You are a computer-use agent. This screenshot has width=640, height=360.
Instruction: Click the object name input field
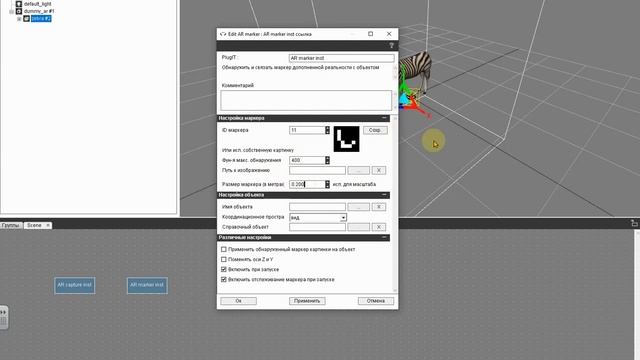[317, 207]
